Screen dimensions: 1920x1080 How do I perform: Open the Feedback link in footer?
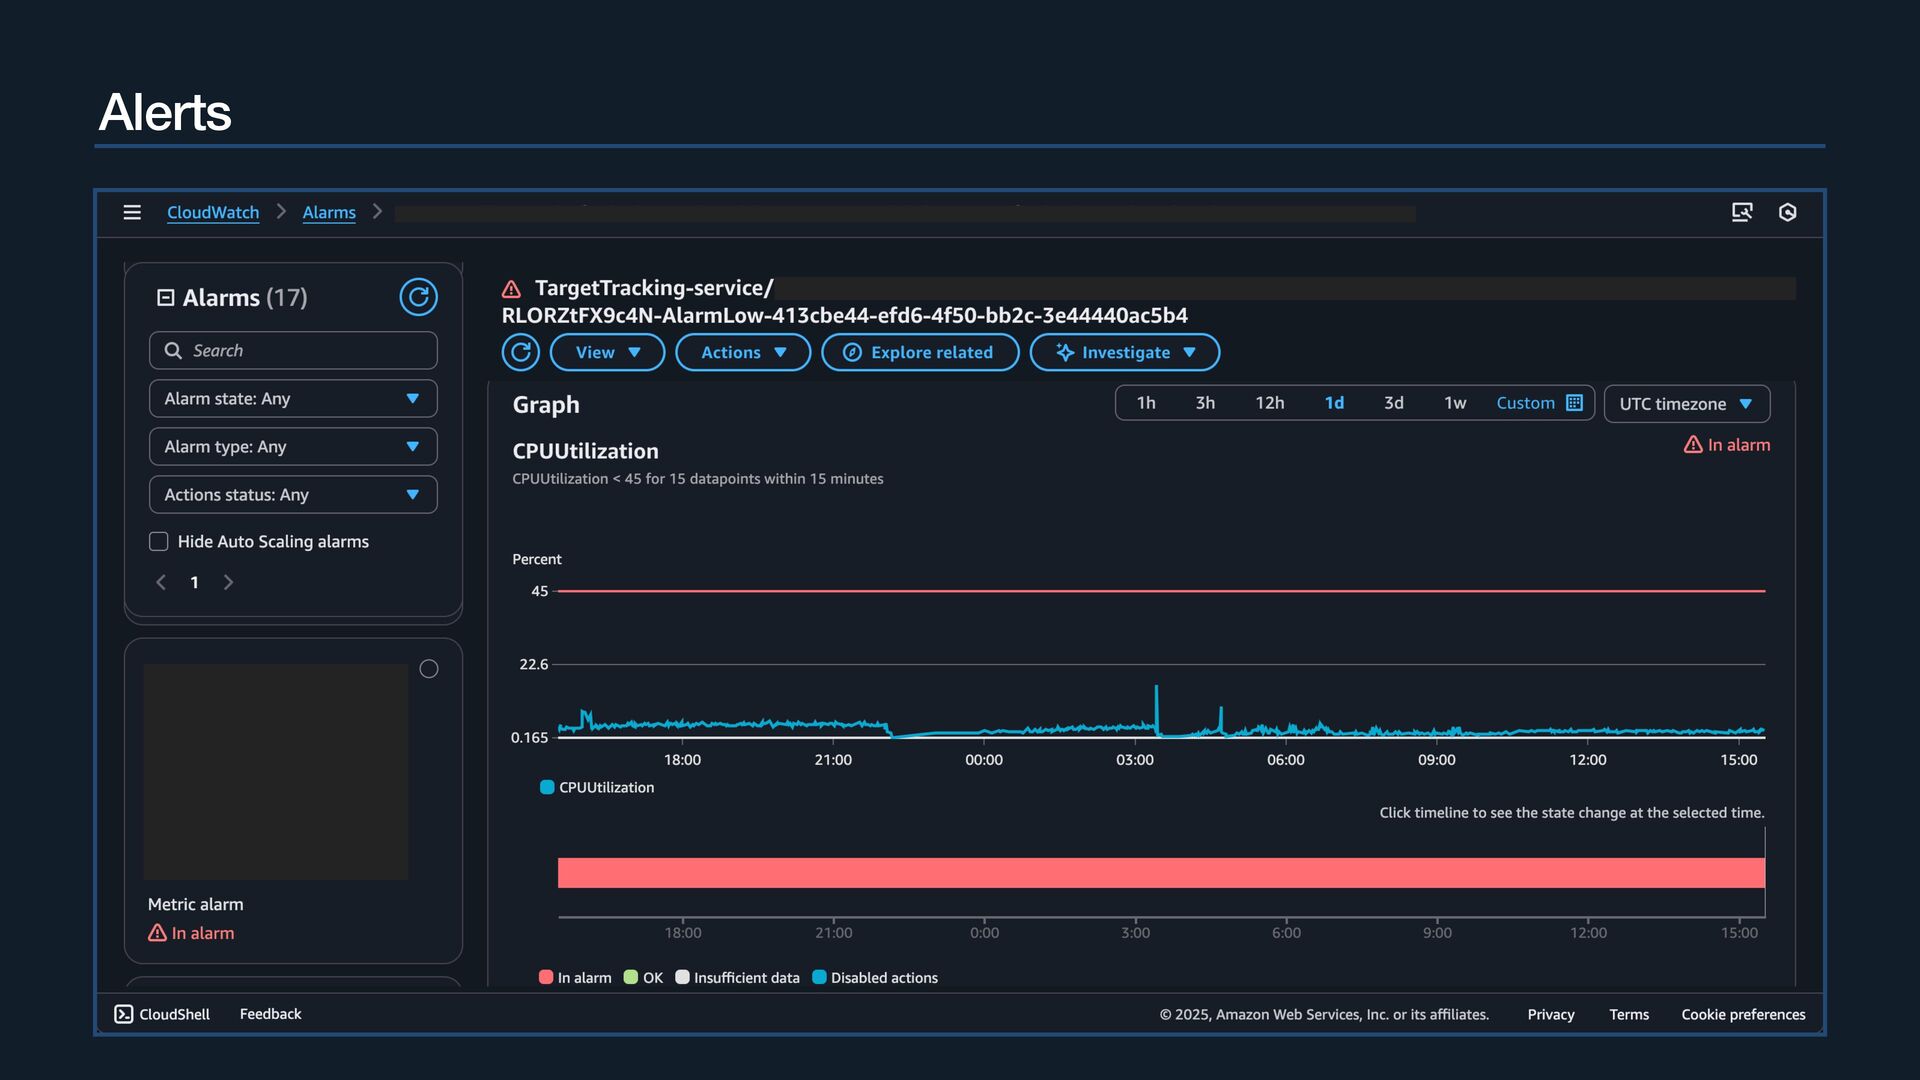click(x=270, y=1014)
